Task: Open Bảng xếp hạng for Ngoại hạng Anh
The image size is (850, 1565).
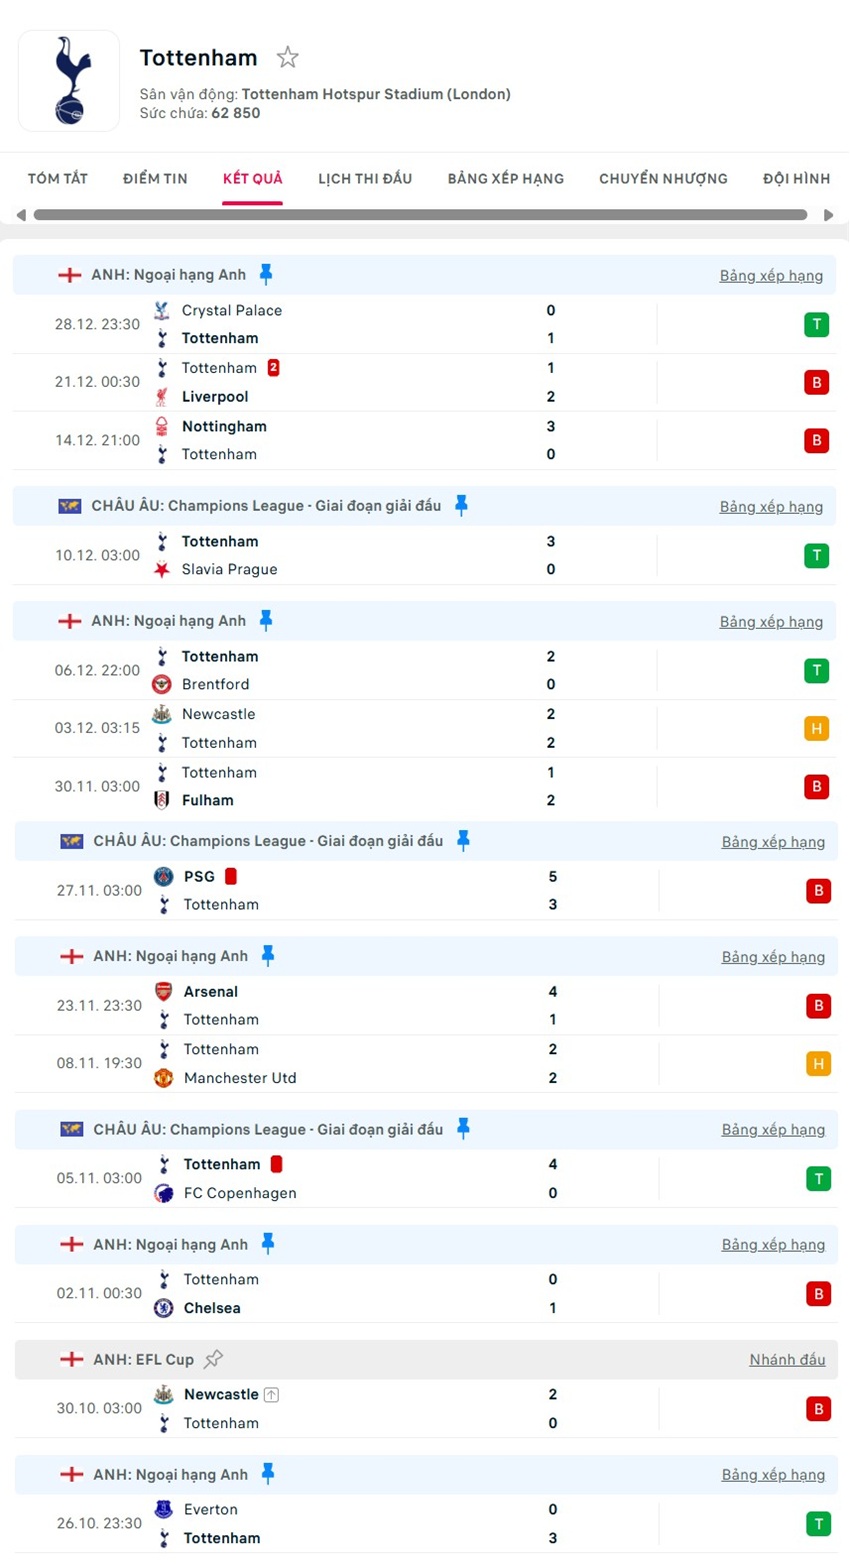Action: pos(771,275)
